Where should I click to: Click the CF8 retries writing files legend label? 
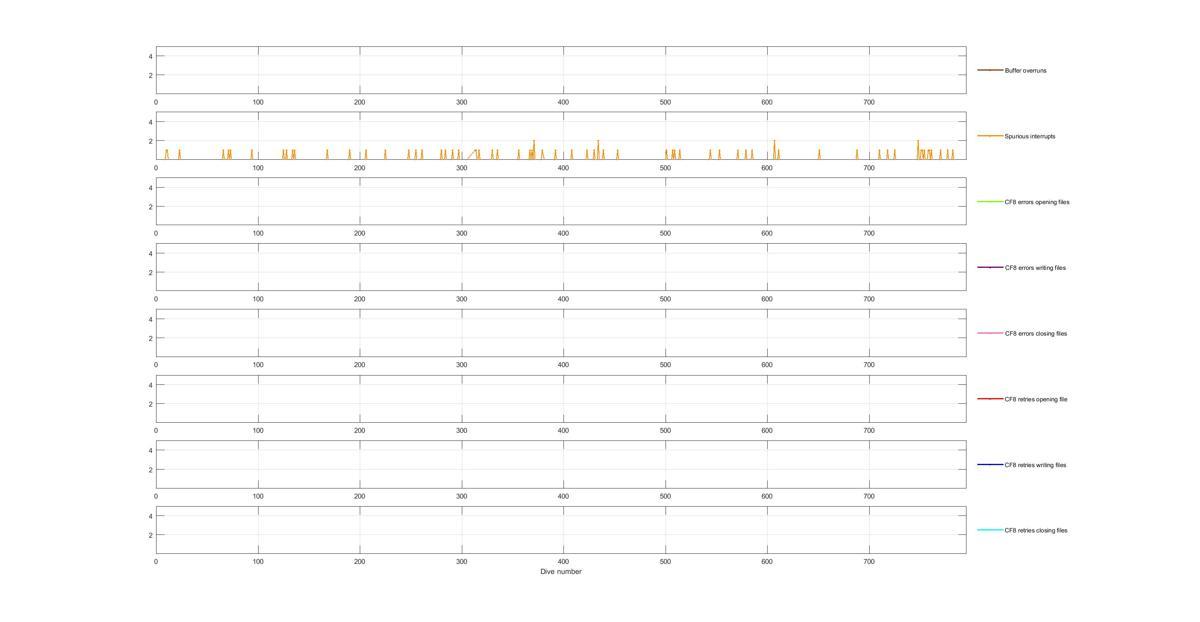pos(1036,465)
